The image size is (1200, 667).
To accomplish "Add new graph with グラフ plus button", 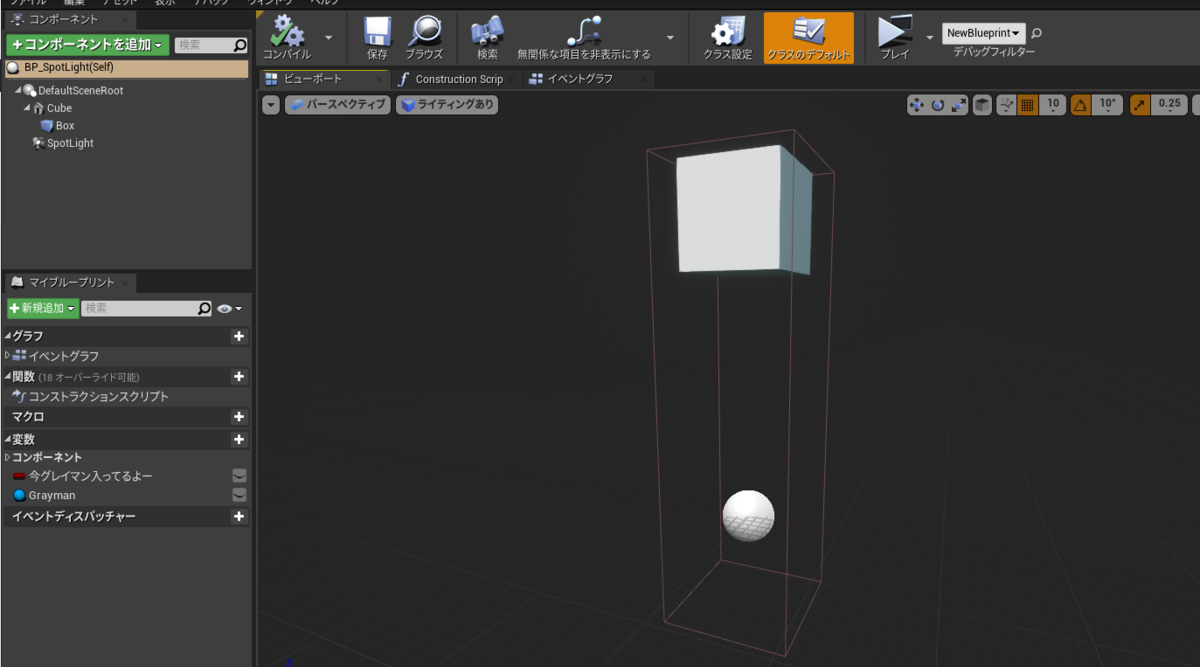I will point(239,336).
